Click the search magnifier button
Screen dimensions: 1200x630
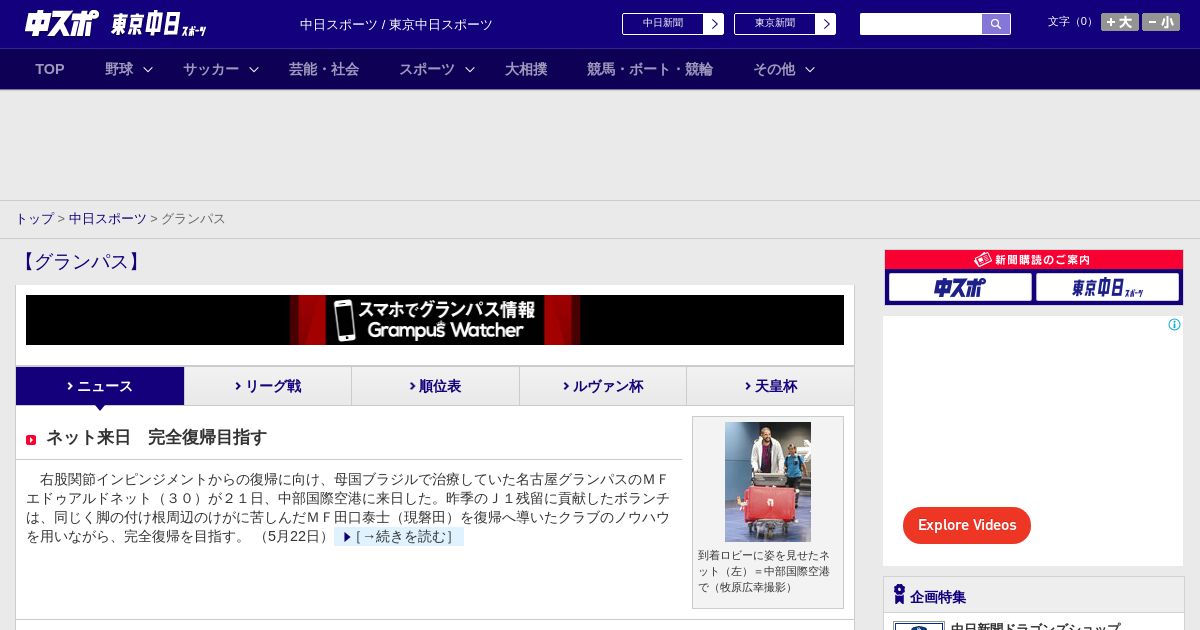coord(996,24)
